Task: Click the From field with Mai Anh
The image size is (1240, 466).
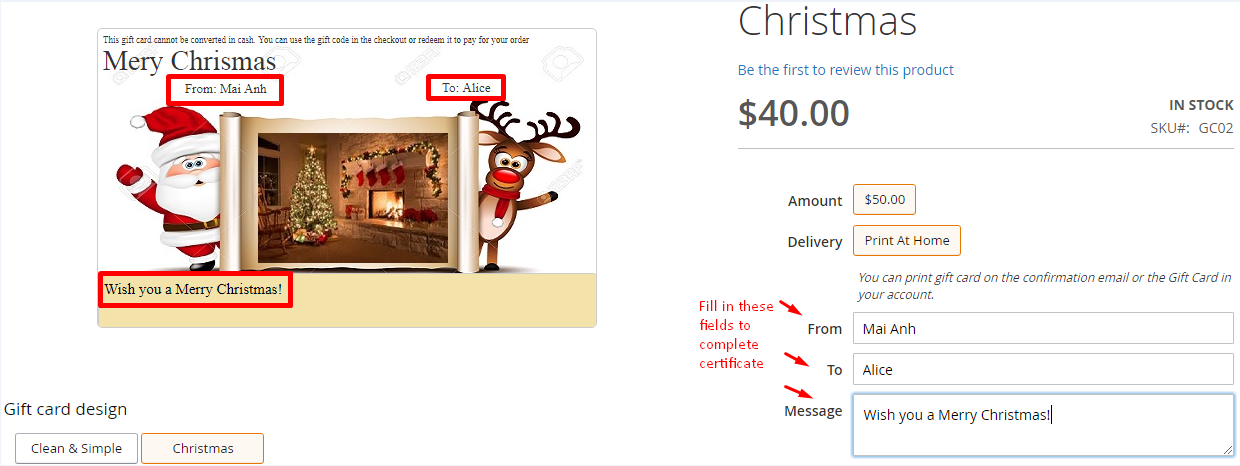Action: pos(1043,328)
